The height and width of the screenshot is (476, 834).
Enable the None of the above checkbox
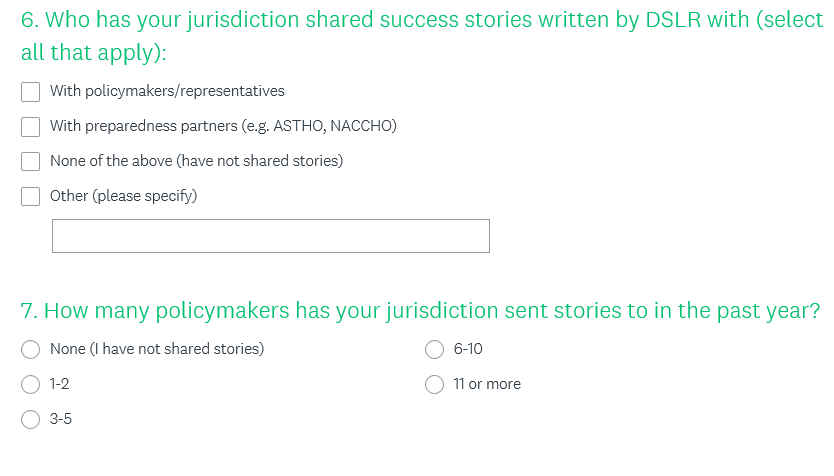[31, 161]
